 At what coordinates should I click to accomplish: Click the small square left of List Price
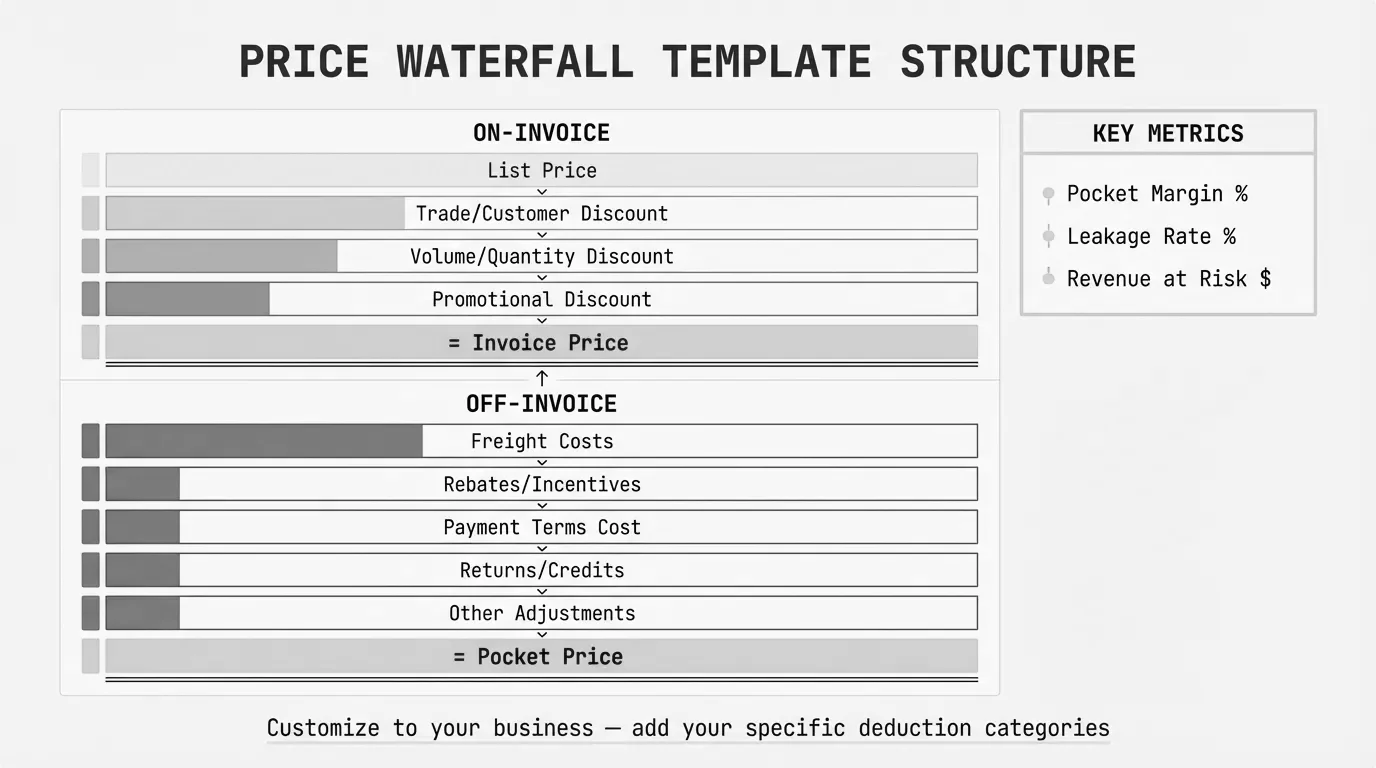point(90,170)
